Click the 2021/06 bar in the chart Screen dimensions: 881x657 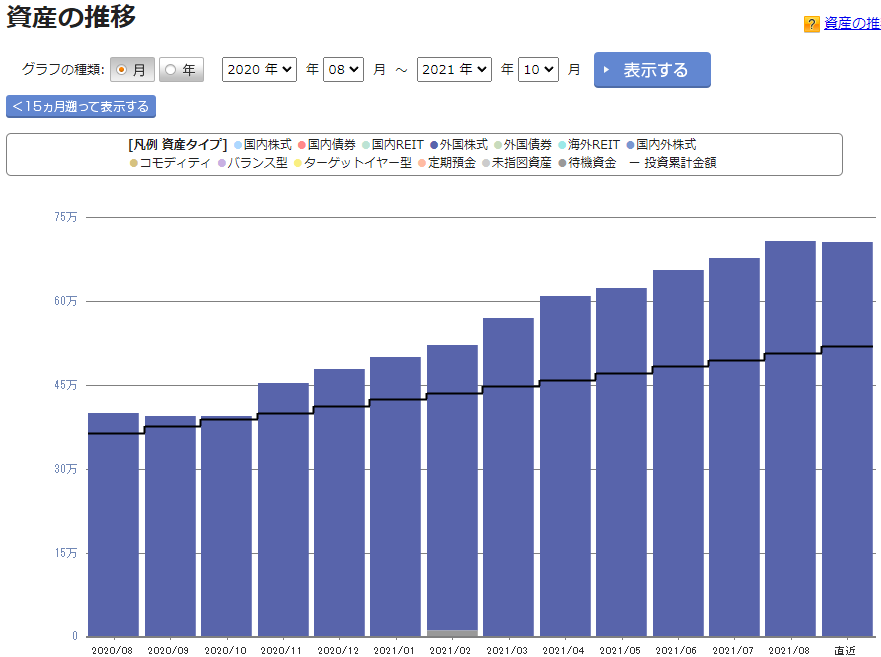tap(678, 454)
